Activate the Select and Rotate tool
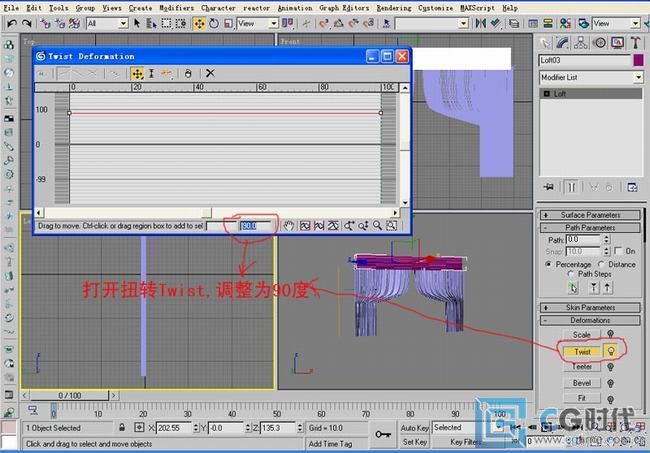The width and height of the screenshot is (650, 453). (214, 24)
